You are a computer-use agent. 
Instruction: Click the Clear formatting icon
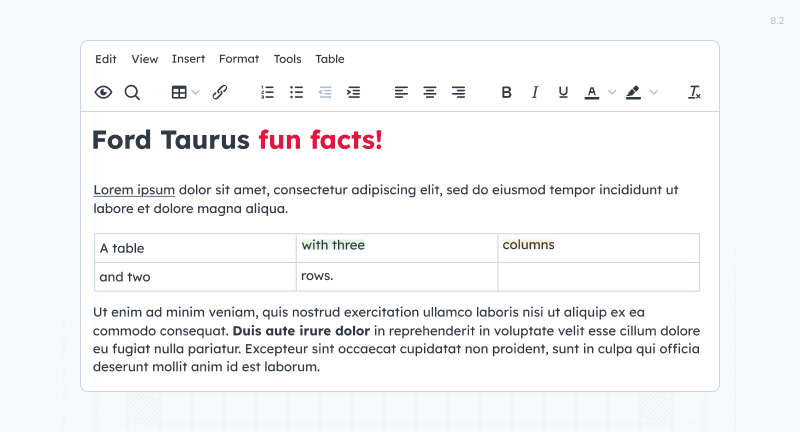(694, 92)
